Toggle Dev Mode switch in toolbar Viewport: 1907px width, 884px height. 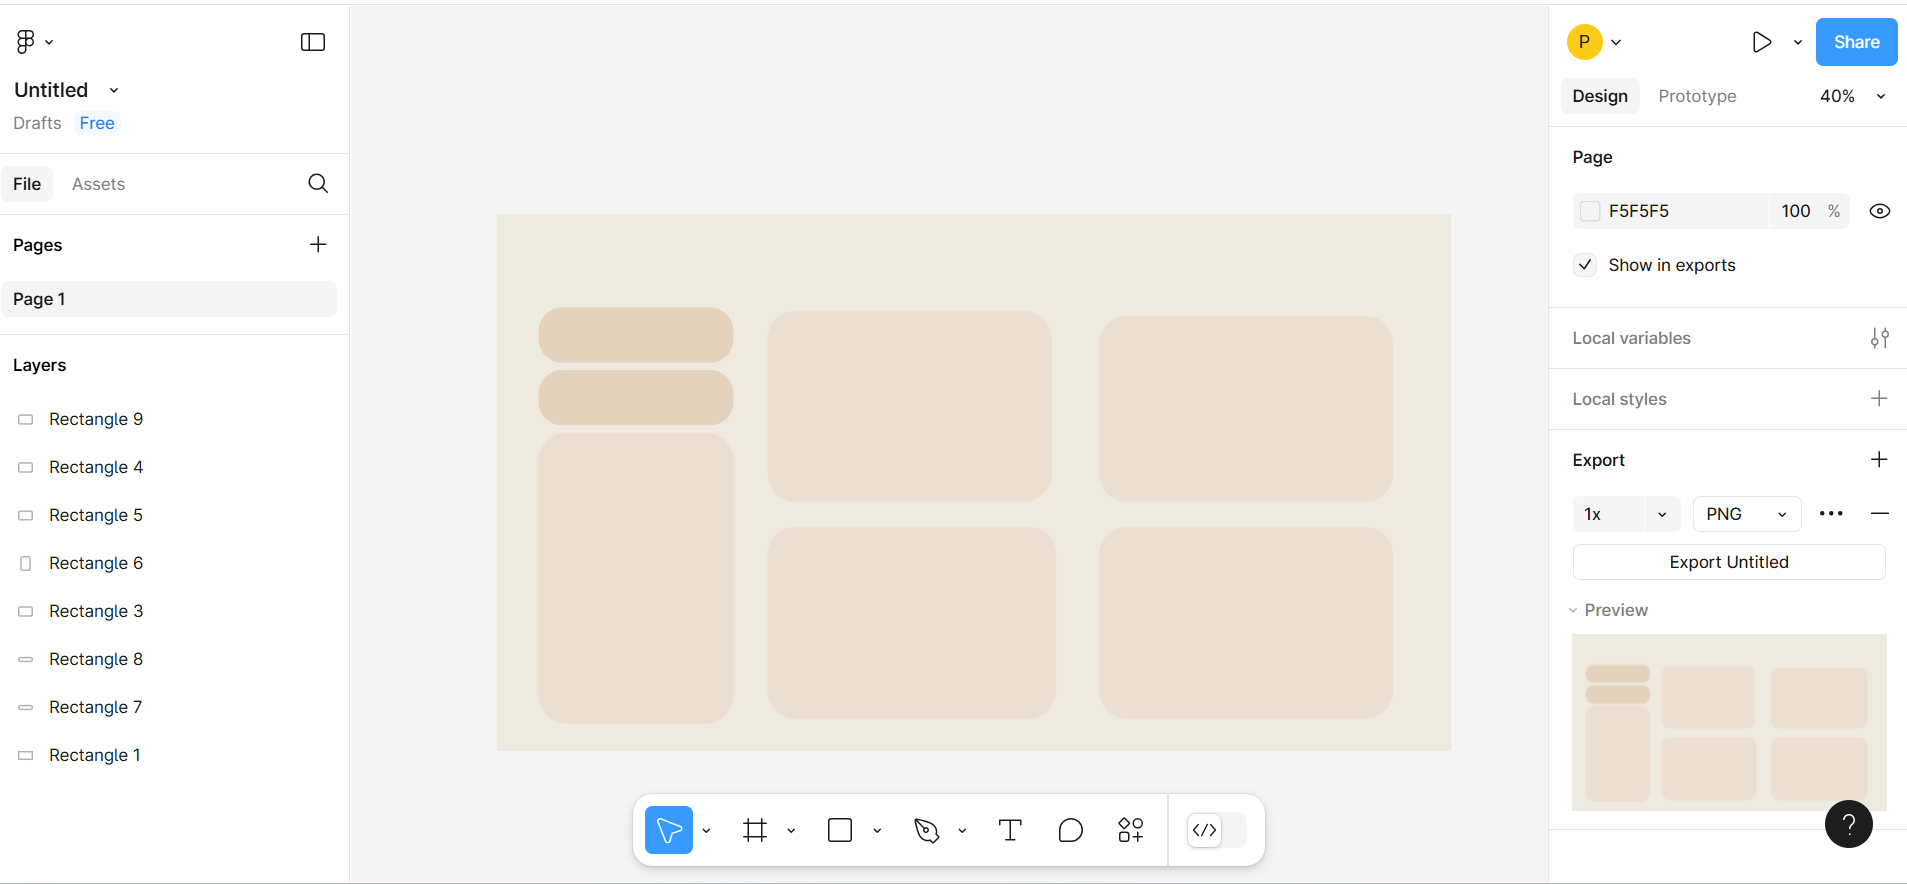1216,830
